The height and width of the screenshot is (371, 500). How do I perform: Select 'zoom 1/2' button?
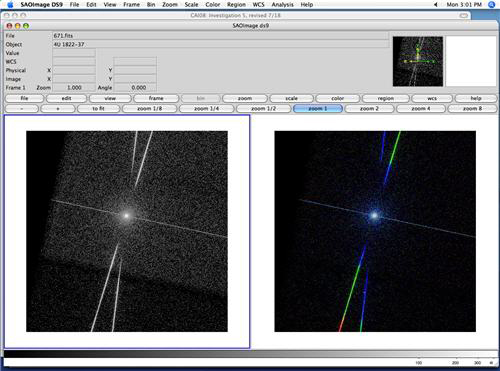263,109
